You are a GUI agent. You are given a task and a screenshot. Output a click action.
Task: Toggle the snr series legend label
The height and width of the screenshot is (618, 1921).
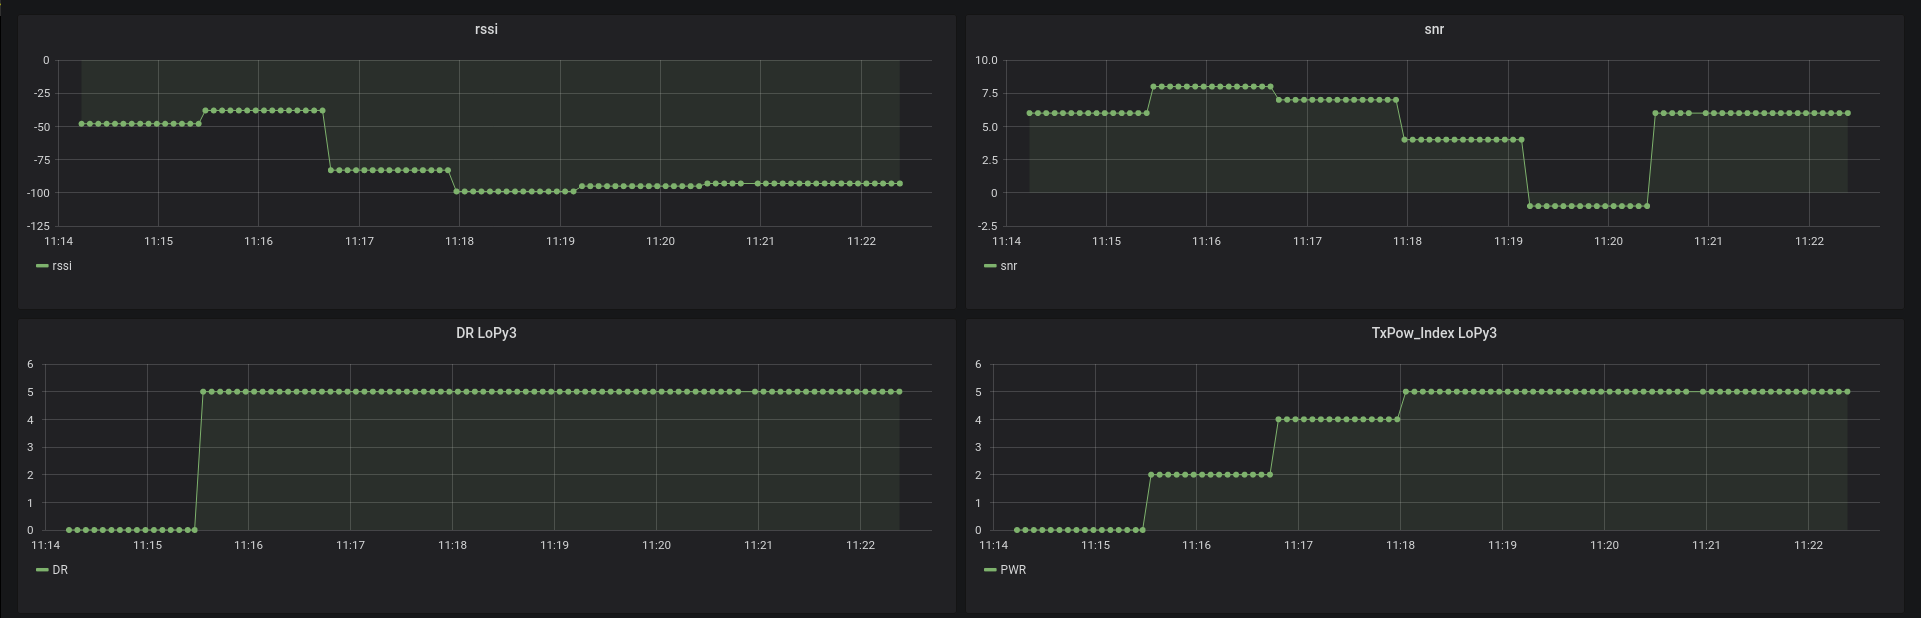pyautogui.click(x=1009, y=266)
